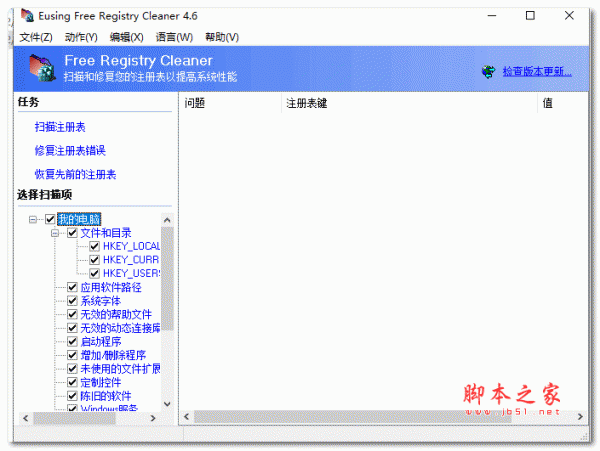Image resolution: width=600 pixels, height=451 pixels.
Task: Open the 帮助(V) menu
Action: 222,37
